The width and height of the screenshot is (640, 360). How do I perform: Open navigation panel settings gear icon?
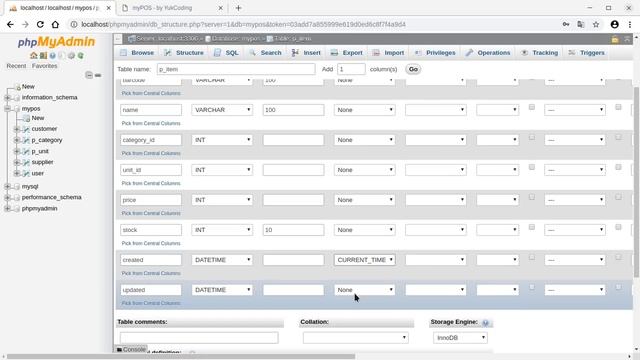click(x=71, y=56)
